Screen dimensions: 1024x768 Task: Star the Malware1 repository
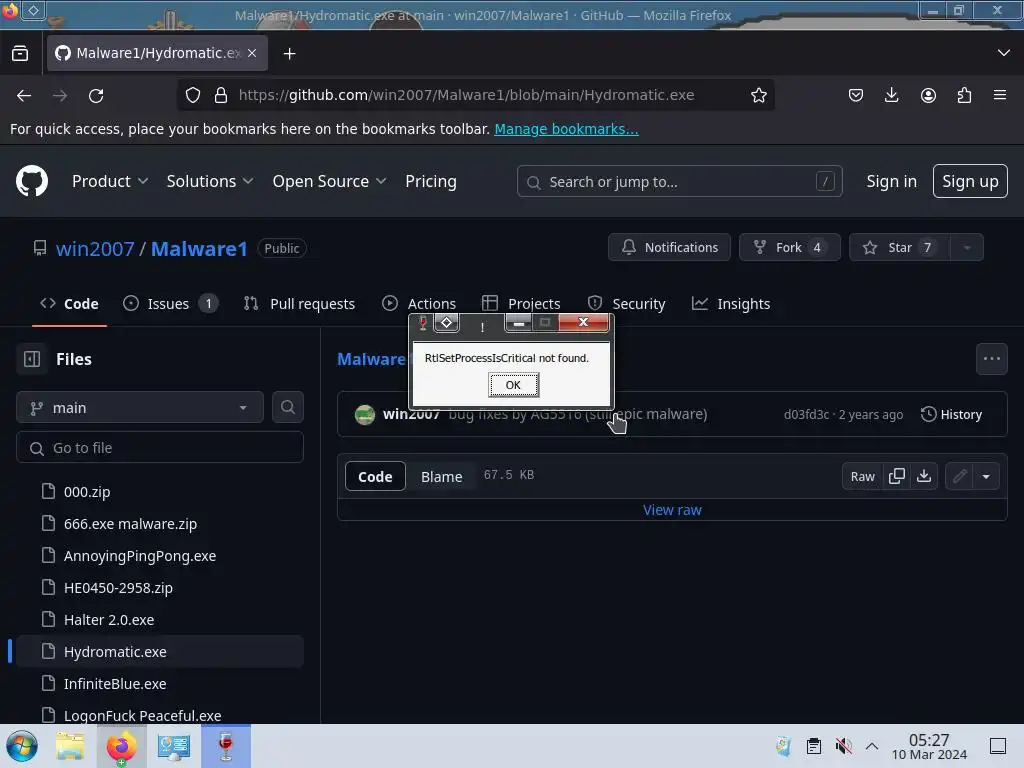tap(899, 247)
